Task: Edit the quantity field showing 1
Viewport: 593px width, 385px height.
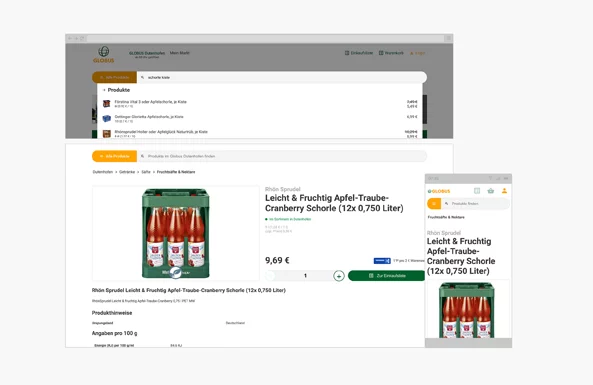Action: [305, 276]
